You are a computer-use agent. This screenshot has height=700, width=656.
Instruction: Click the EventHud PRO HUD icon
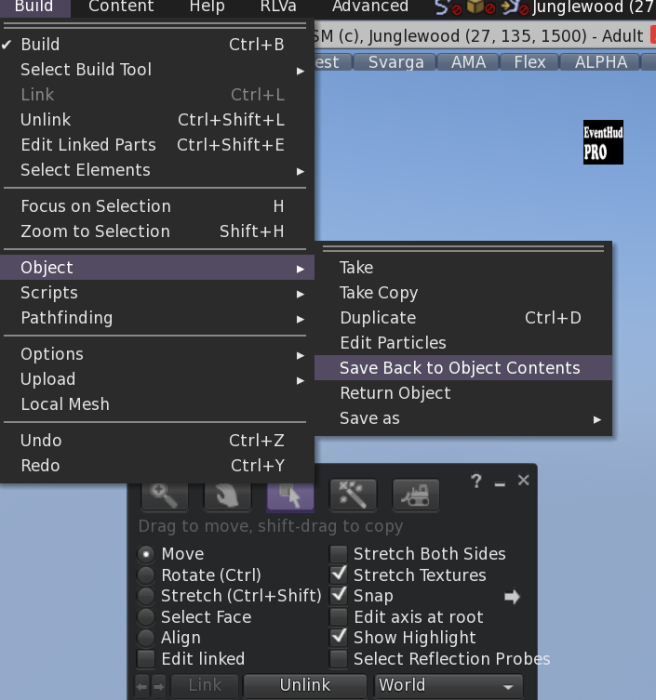(x=603, y=143)
